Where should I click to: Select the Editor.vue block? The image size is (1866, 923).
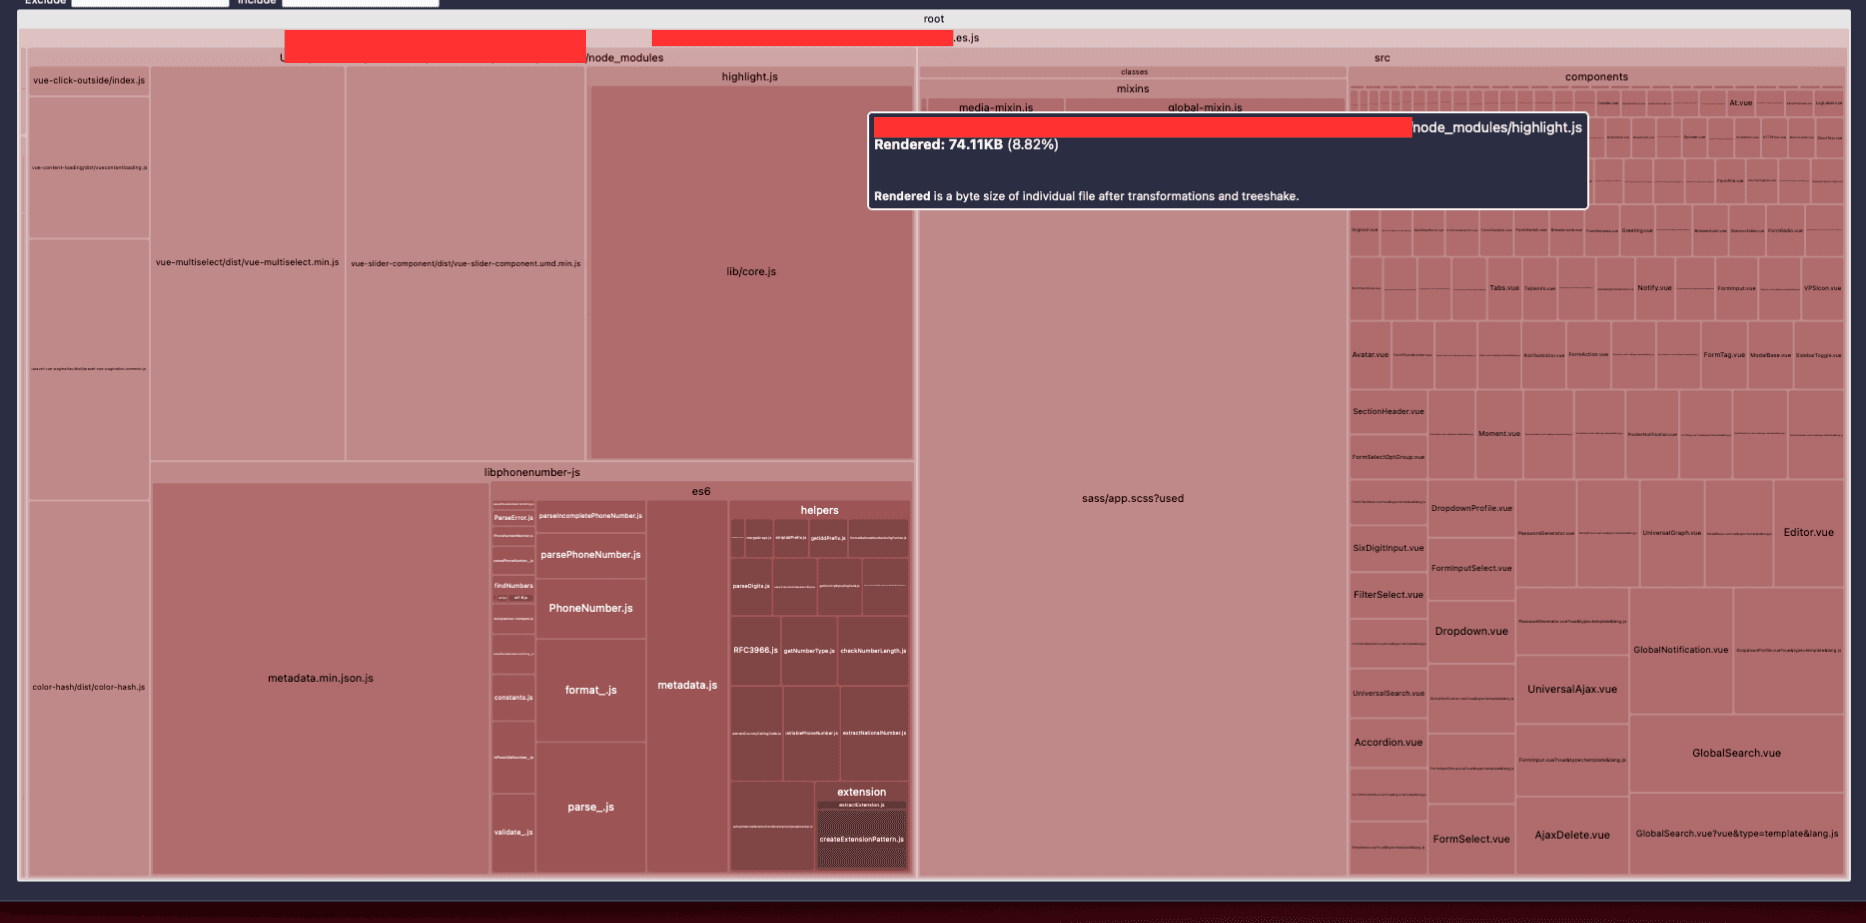click(x=1808, y=532)
